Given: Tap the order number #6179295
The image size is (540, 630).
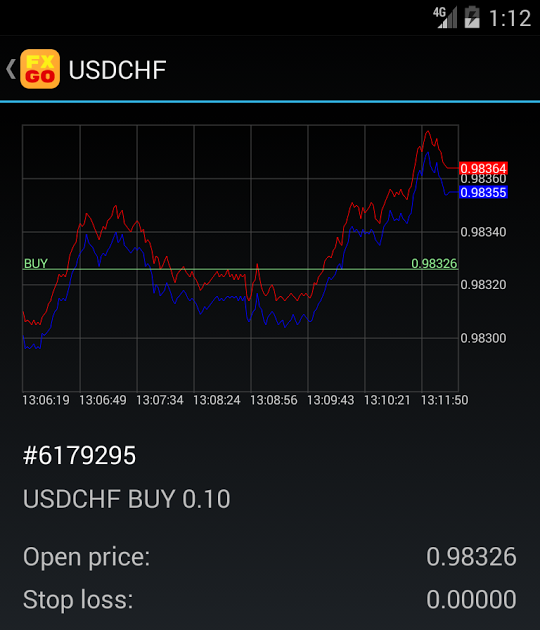Looking at the screenshot, I should pyautogui.click(x=80, y=455).
